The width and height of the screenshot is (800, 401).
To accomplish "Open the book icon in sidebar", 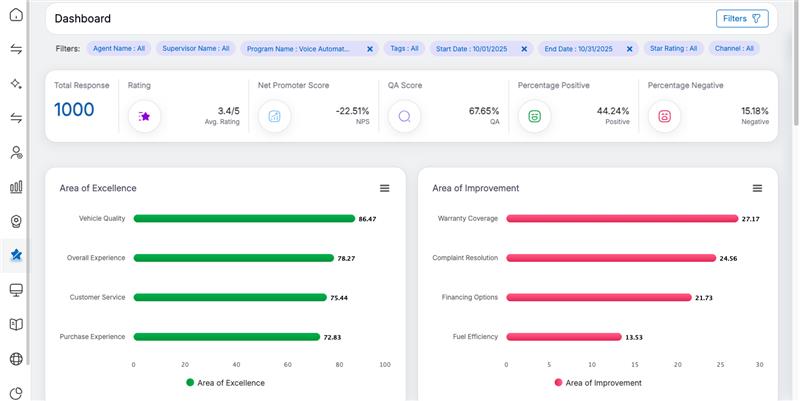I will (15, 324).
